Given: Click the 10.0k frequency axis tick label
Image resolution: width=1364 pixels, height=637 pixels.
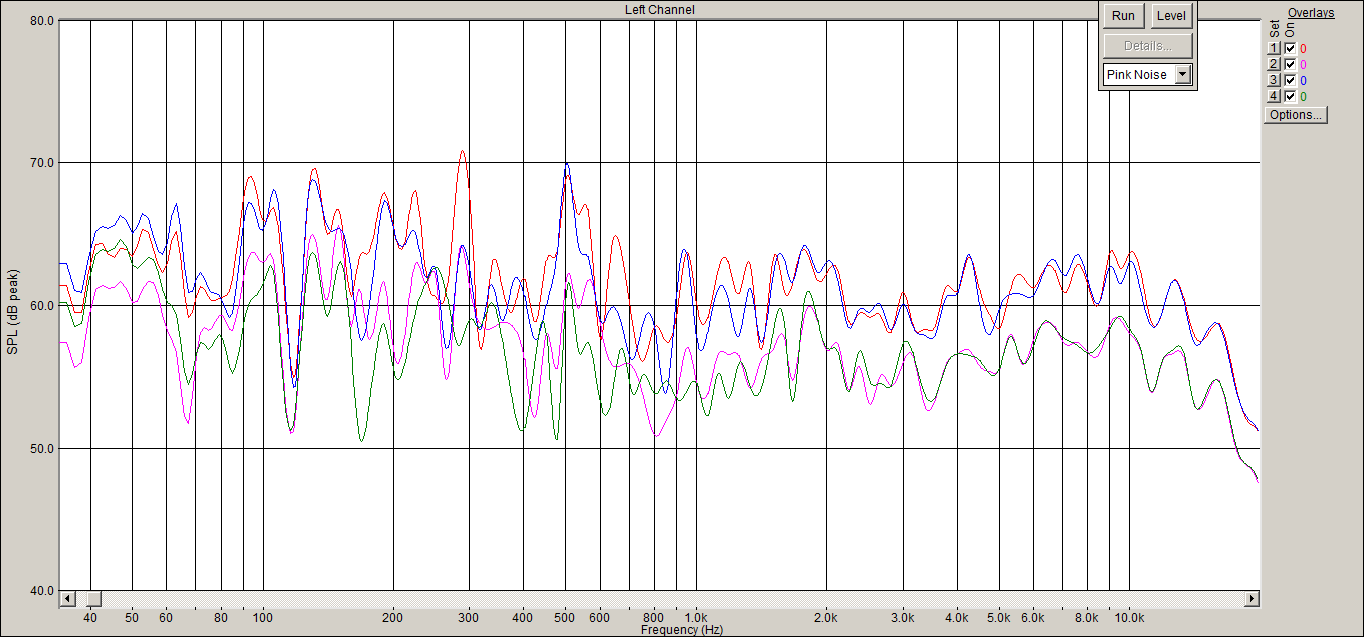Looking at the screenshot, I should pos(1129,618).
